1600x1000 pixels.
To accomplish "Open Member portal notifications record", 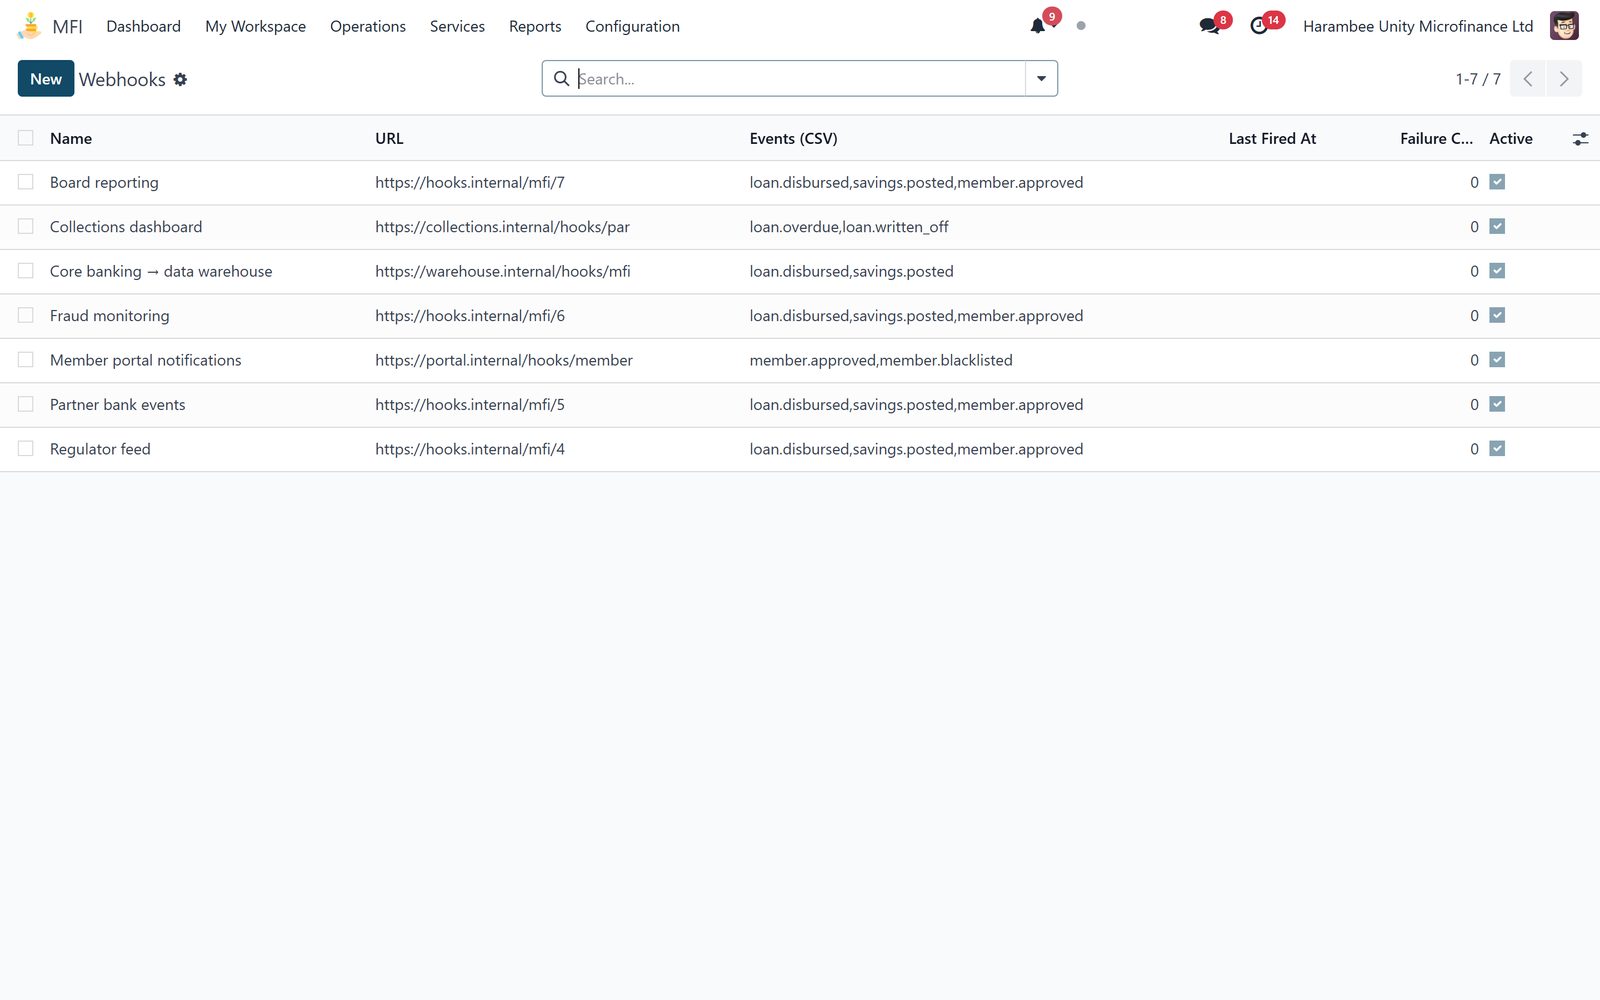I will click(146, 360).
